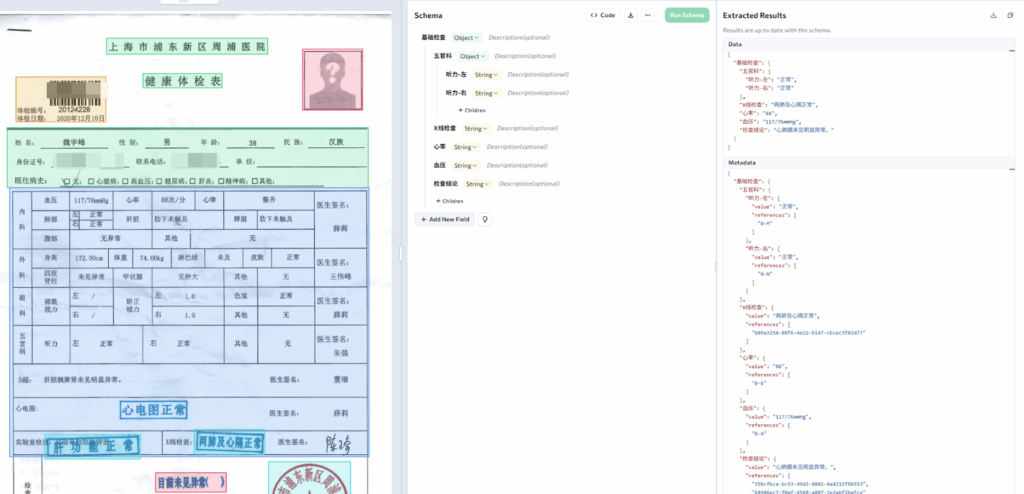Viewport: 1024px width, 494px height.
Task: Click the Add New Field button
Action: coord(445,219)
